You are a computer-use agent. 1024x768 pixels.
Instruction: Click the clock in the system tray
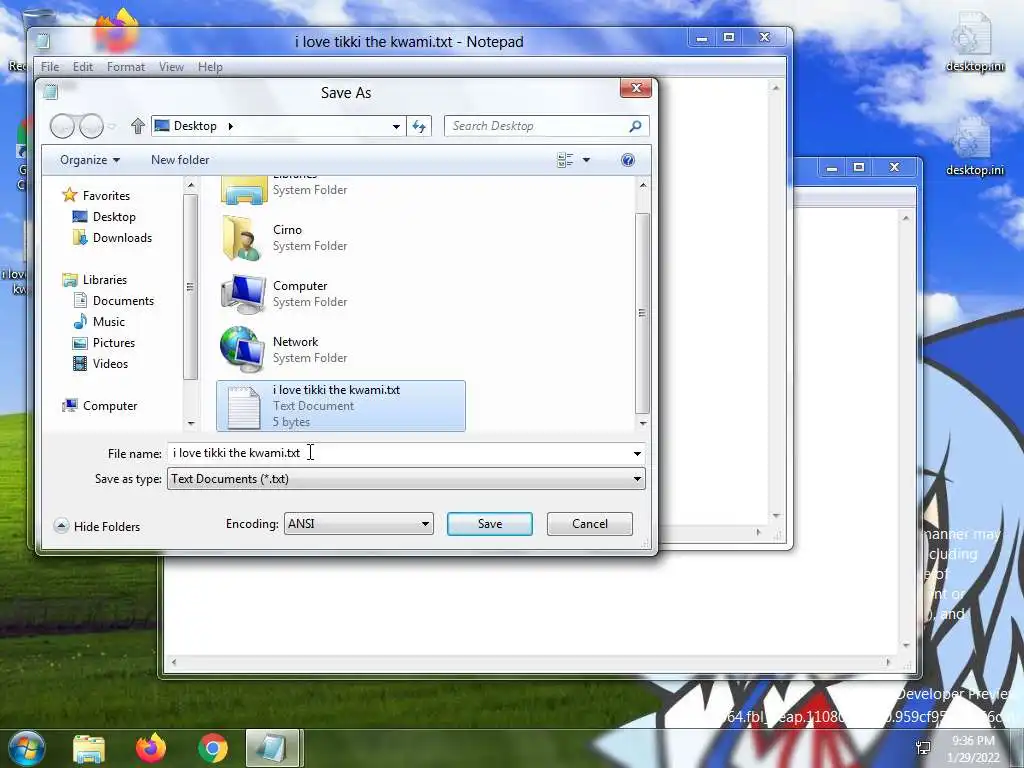point(973,749)
